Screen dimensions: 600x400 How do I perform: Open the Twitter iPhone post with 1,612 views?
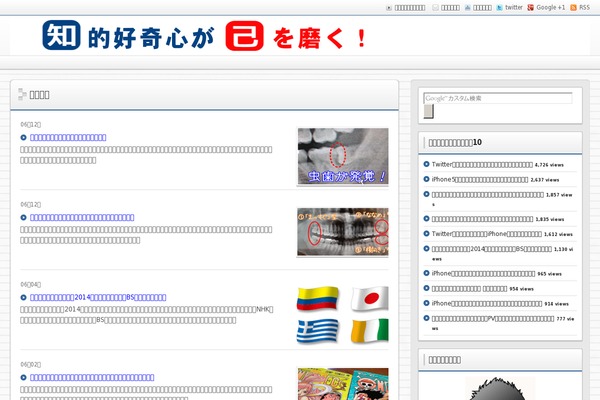[487, 234]
